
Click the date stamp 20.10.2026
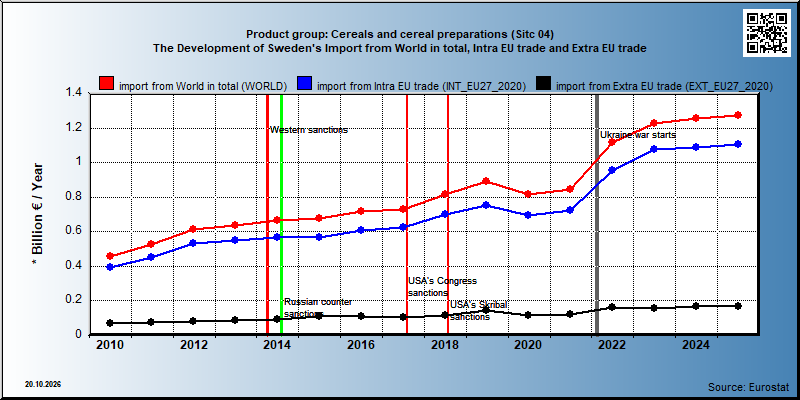(x=42, y=384)
